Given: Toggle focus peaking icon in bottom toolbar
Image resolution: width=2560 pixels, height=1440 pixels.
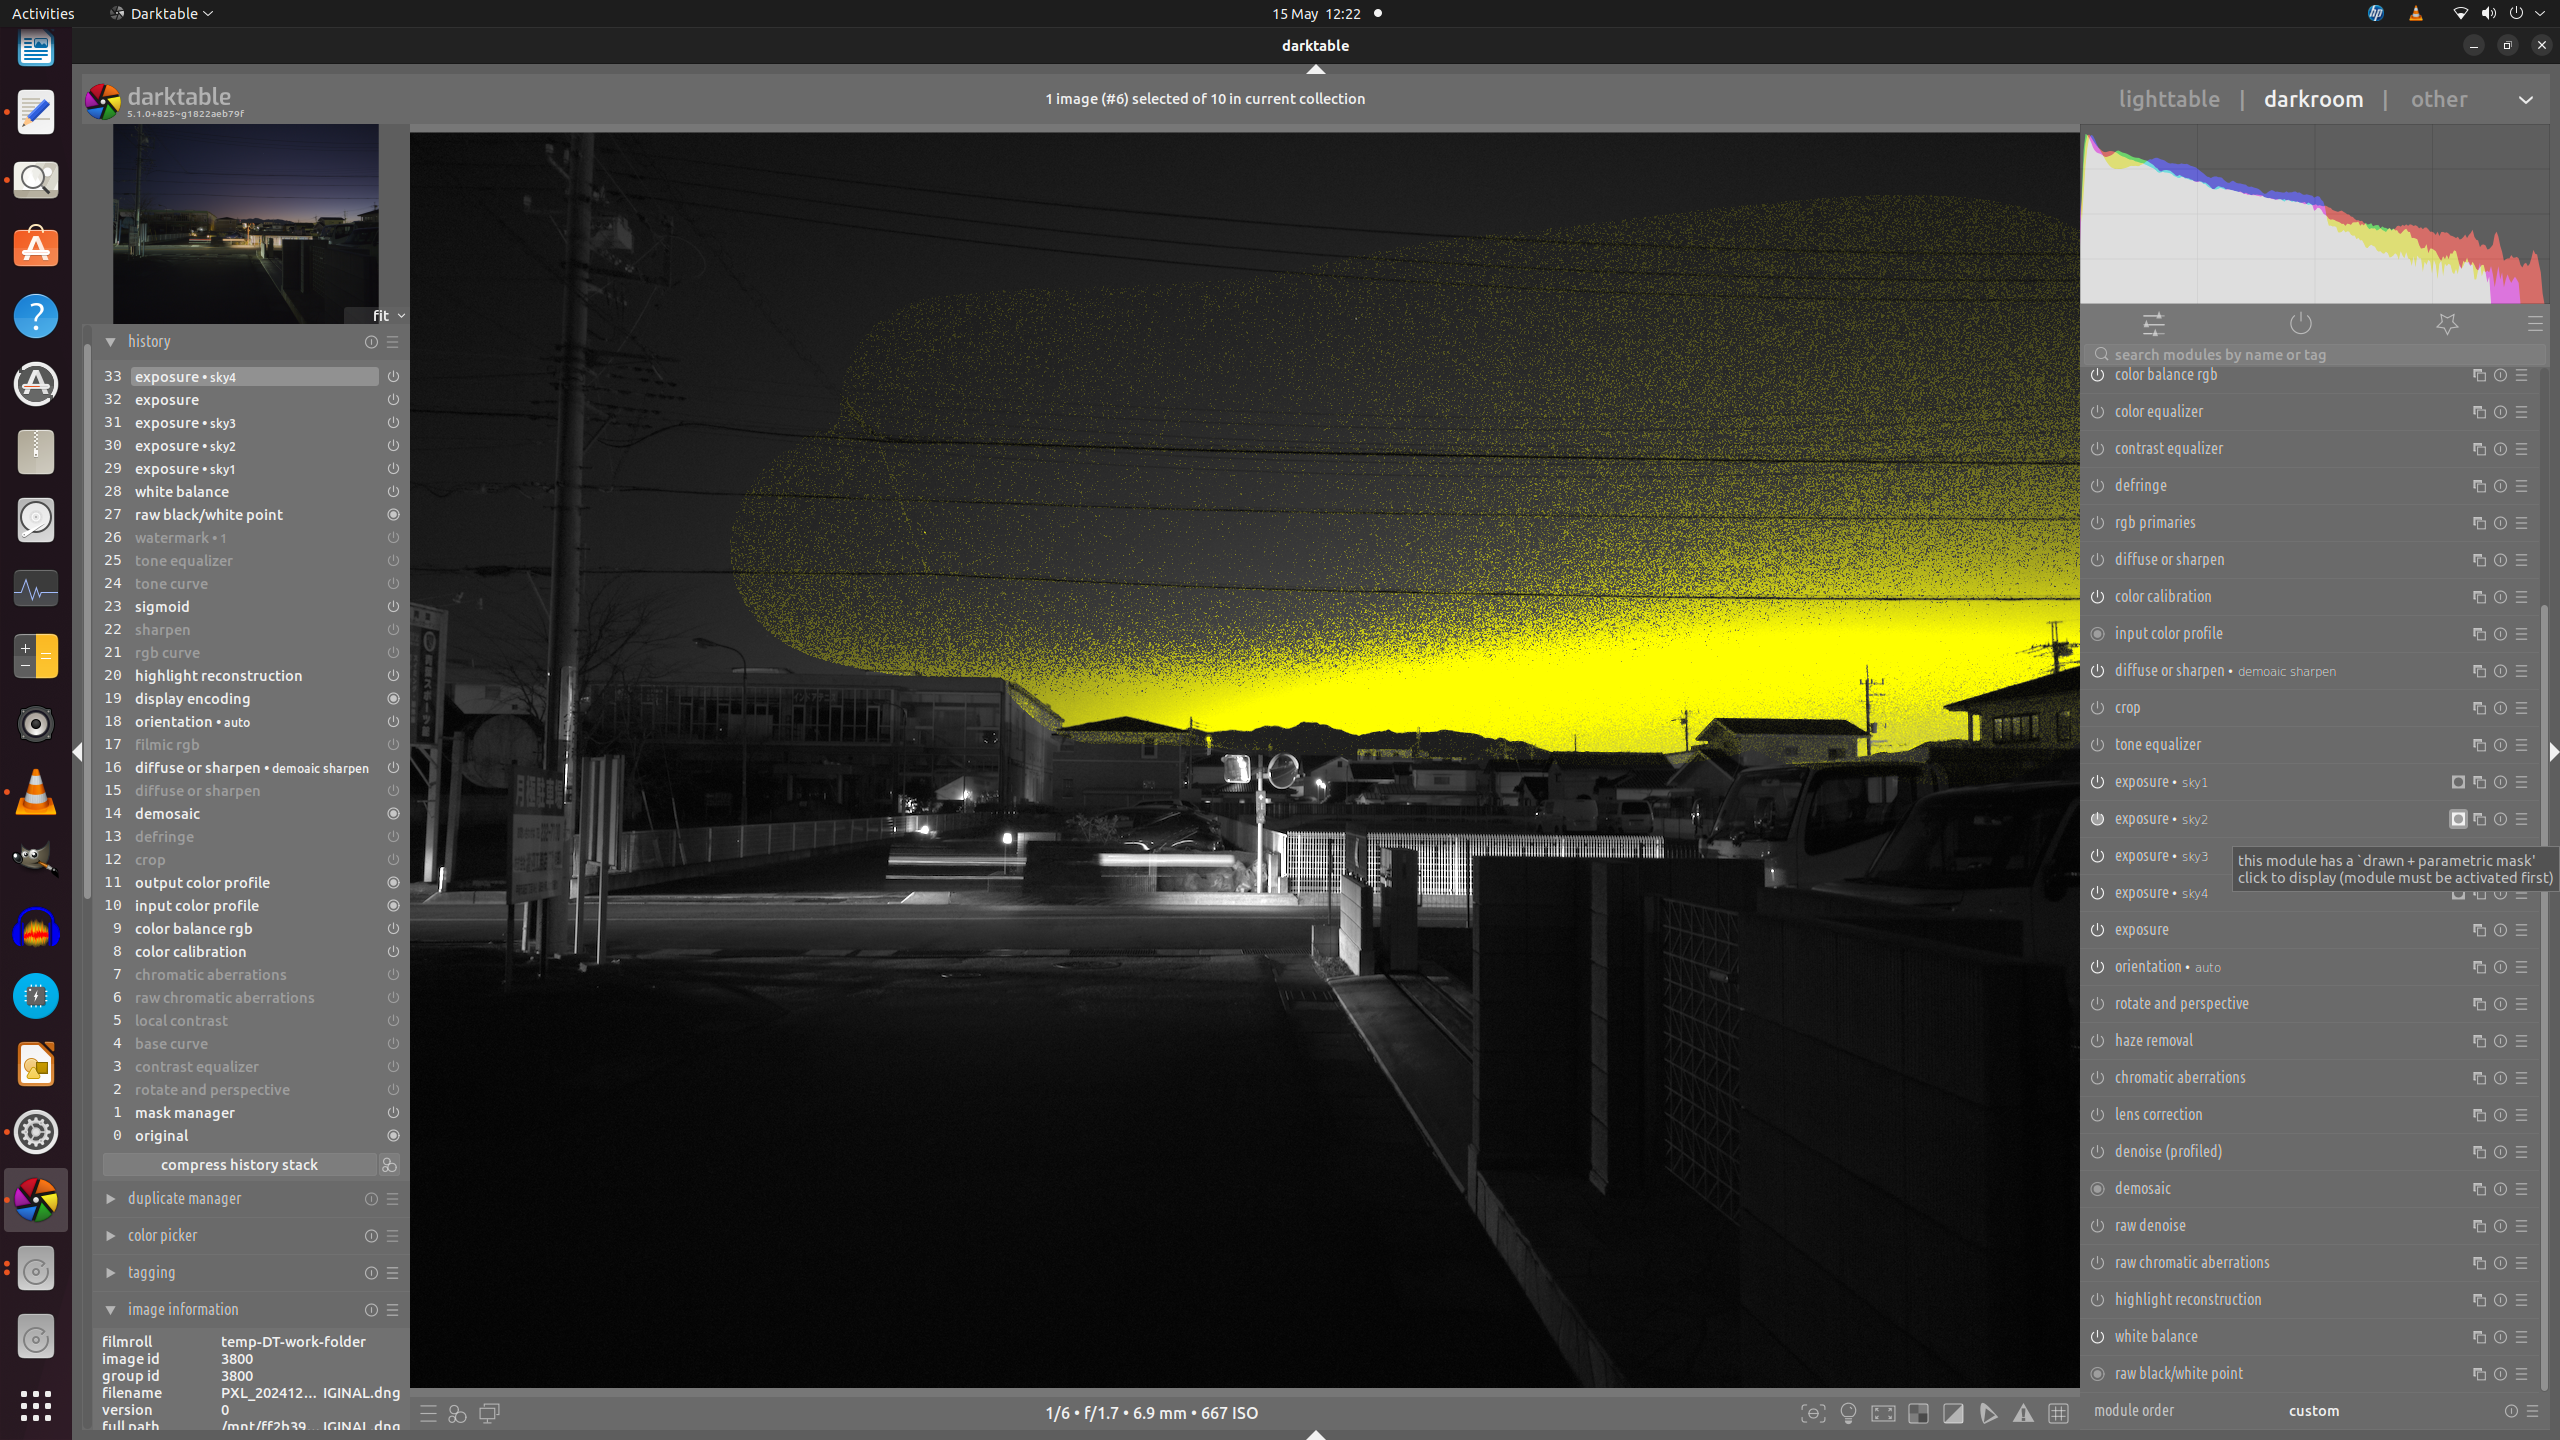Looking at the screenshot, I should 1813,1413.
